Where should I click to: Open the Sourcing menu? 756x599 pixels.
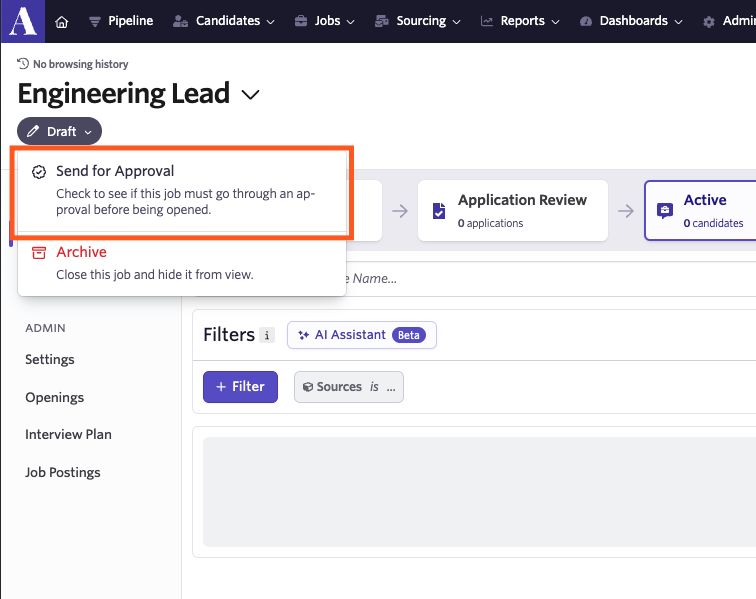(x=418, y=21)
